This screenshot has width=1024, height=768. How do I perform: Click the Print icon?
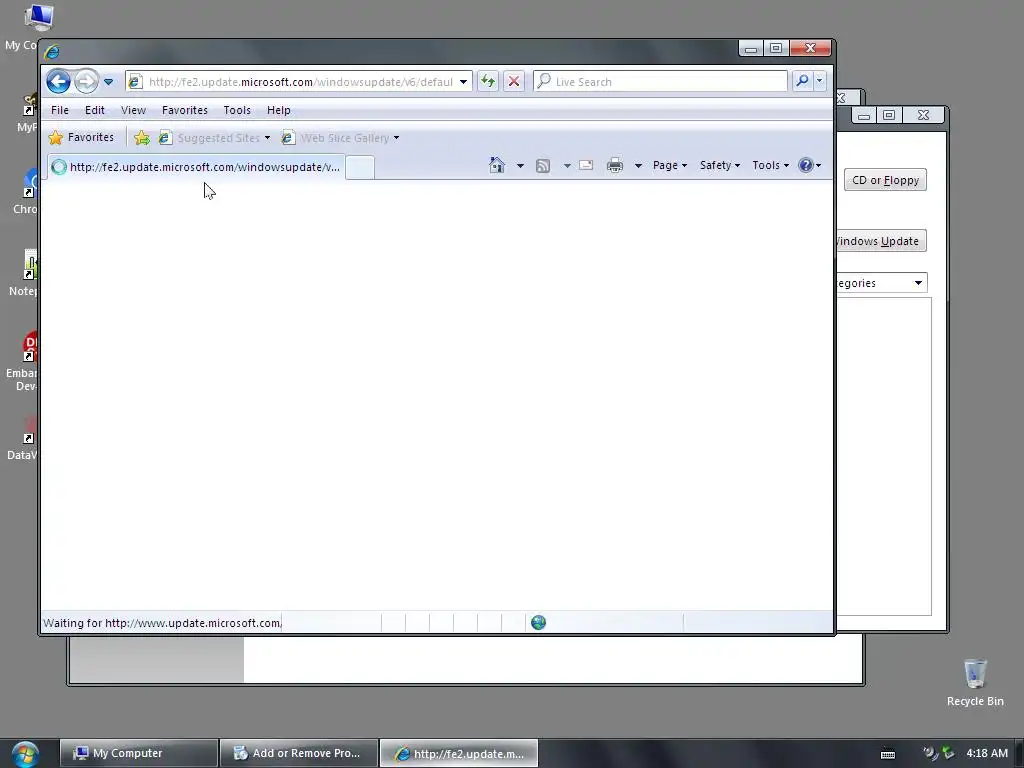point(615,165)
